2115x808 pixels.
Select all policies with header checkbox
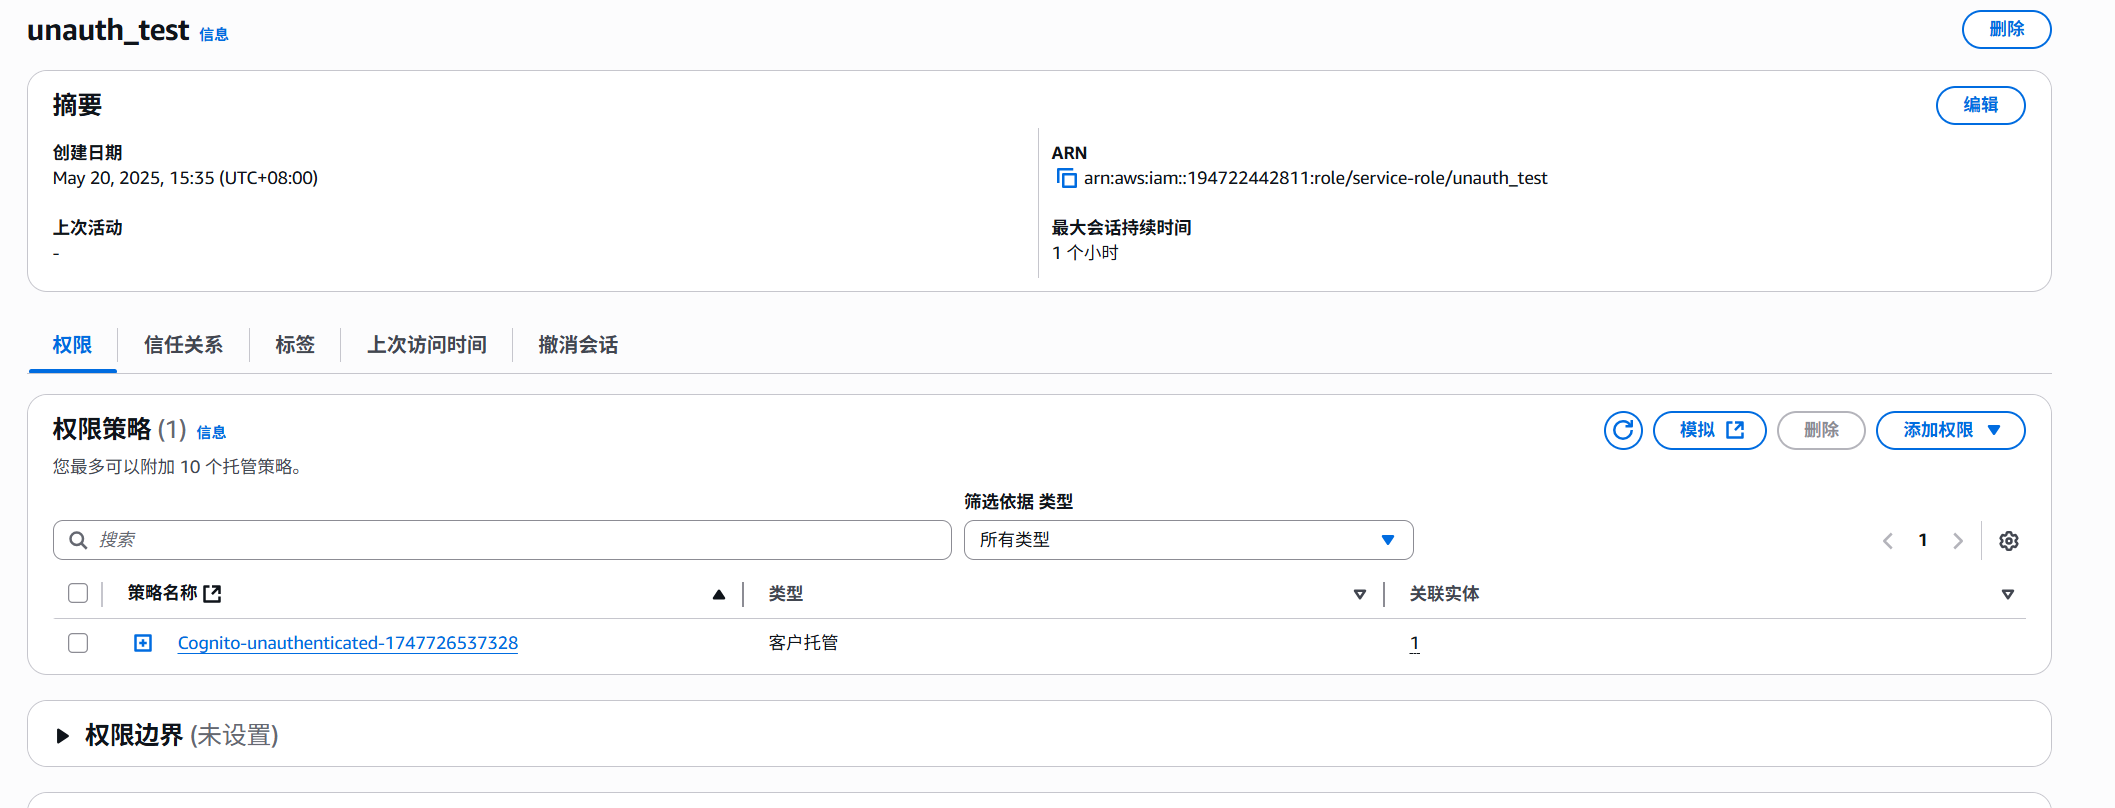(x=78, y=593)
